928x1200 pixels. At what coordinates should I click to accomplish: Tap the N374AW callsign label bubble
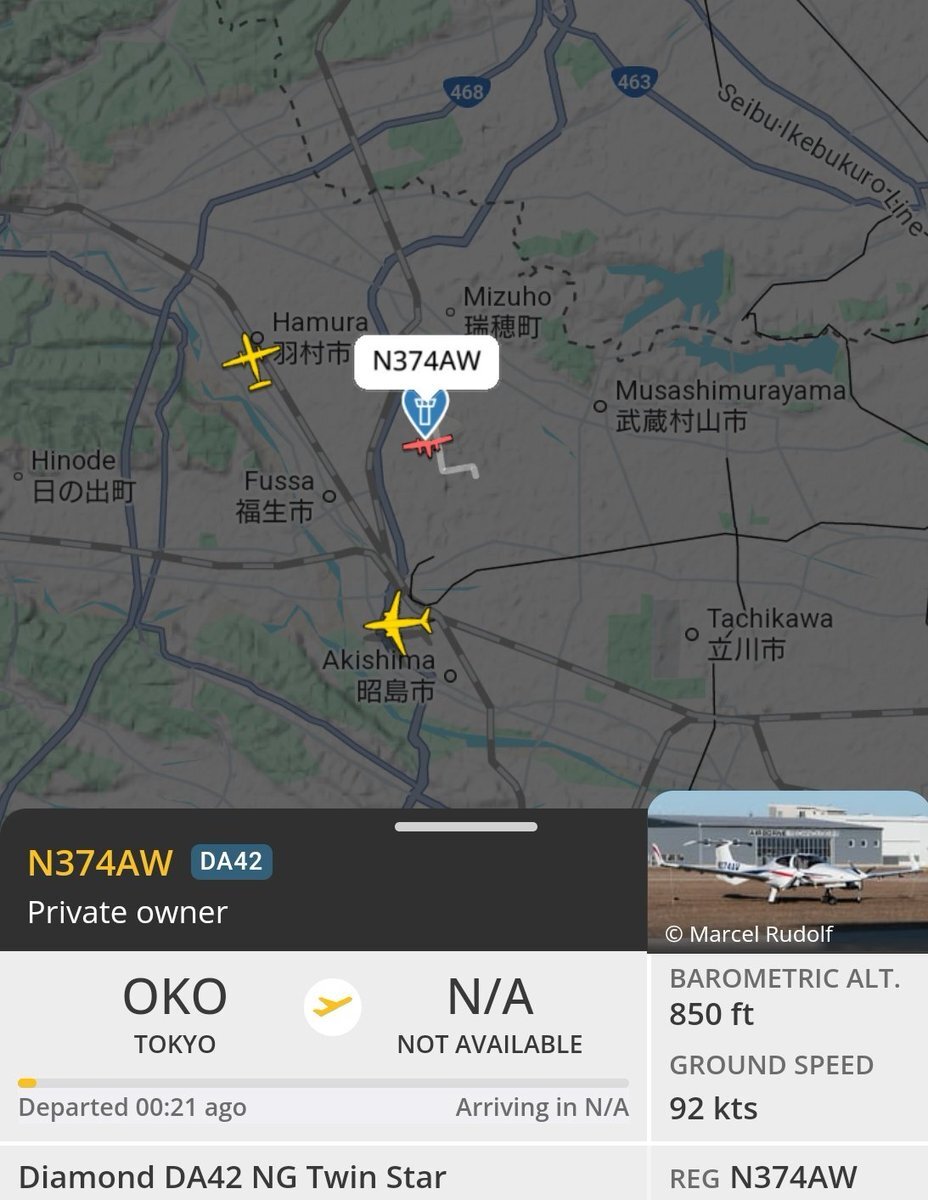click(x=426, y=361)
